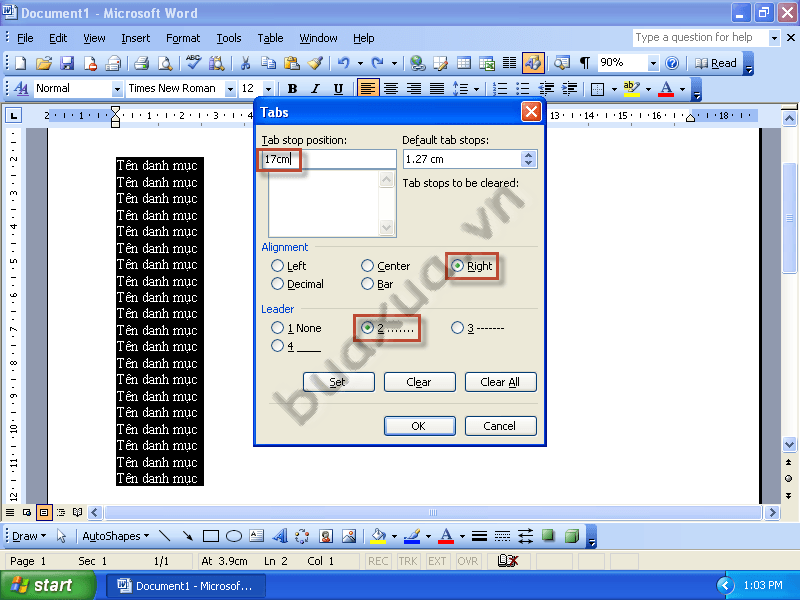Open the AutoShapes menu
Image resolution: width=800 pixels, height=600 pixels.
tap(116, 536)
